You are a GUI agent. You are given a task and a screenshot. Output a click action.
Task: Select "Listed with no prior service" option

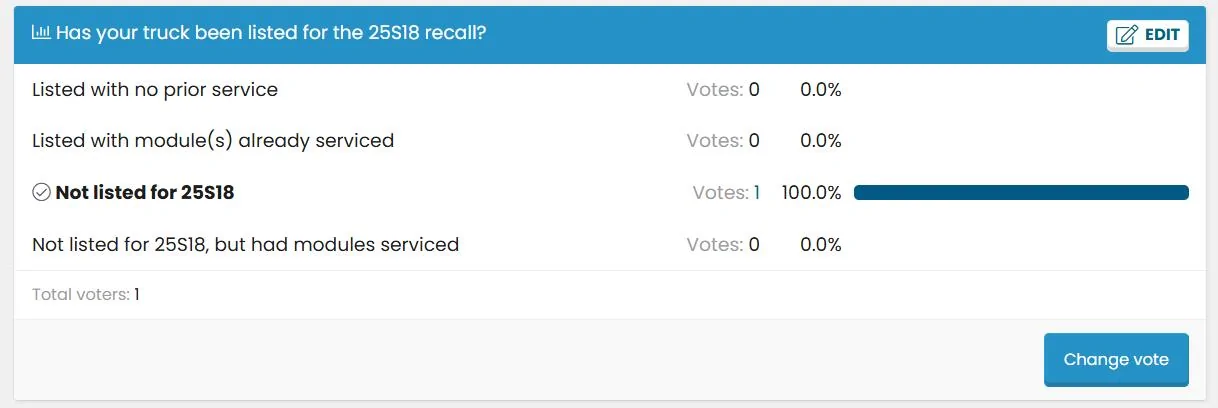click(x=155, y=90)
